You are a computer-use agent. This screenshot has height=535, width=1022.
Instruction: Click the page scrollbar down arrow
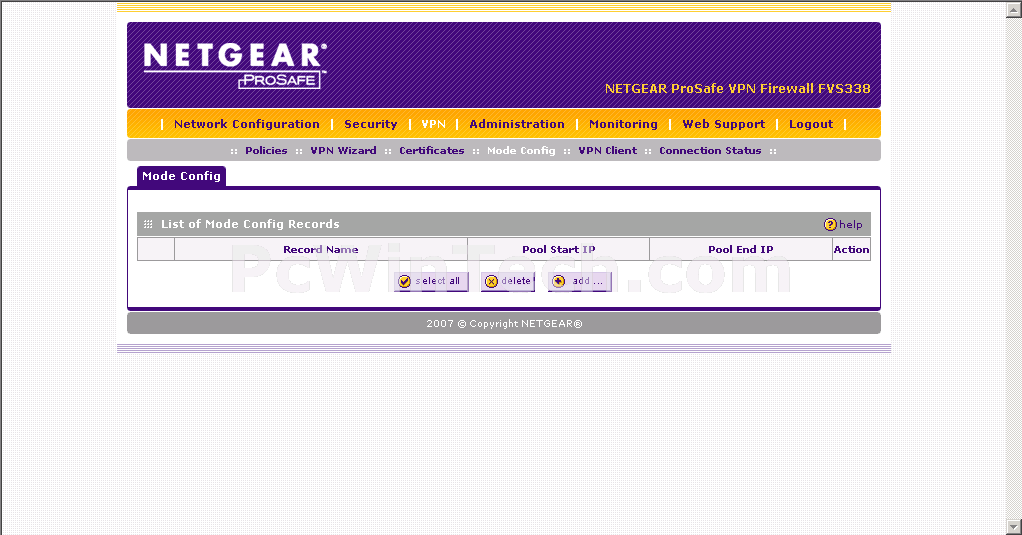[x=1014, y=527]
